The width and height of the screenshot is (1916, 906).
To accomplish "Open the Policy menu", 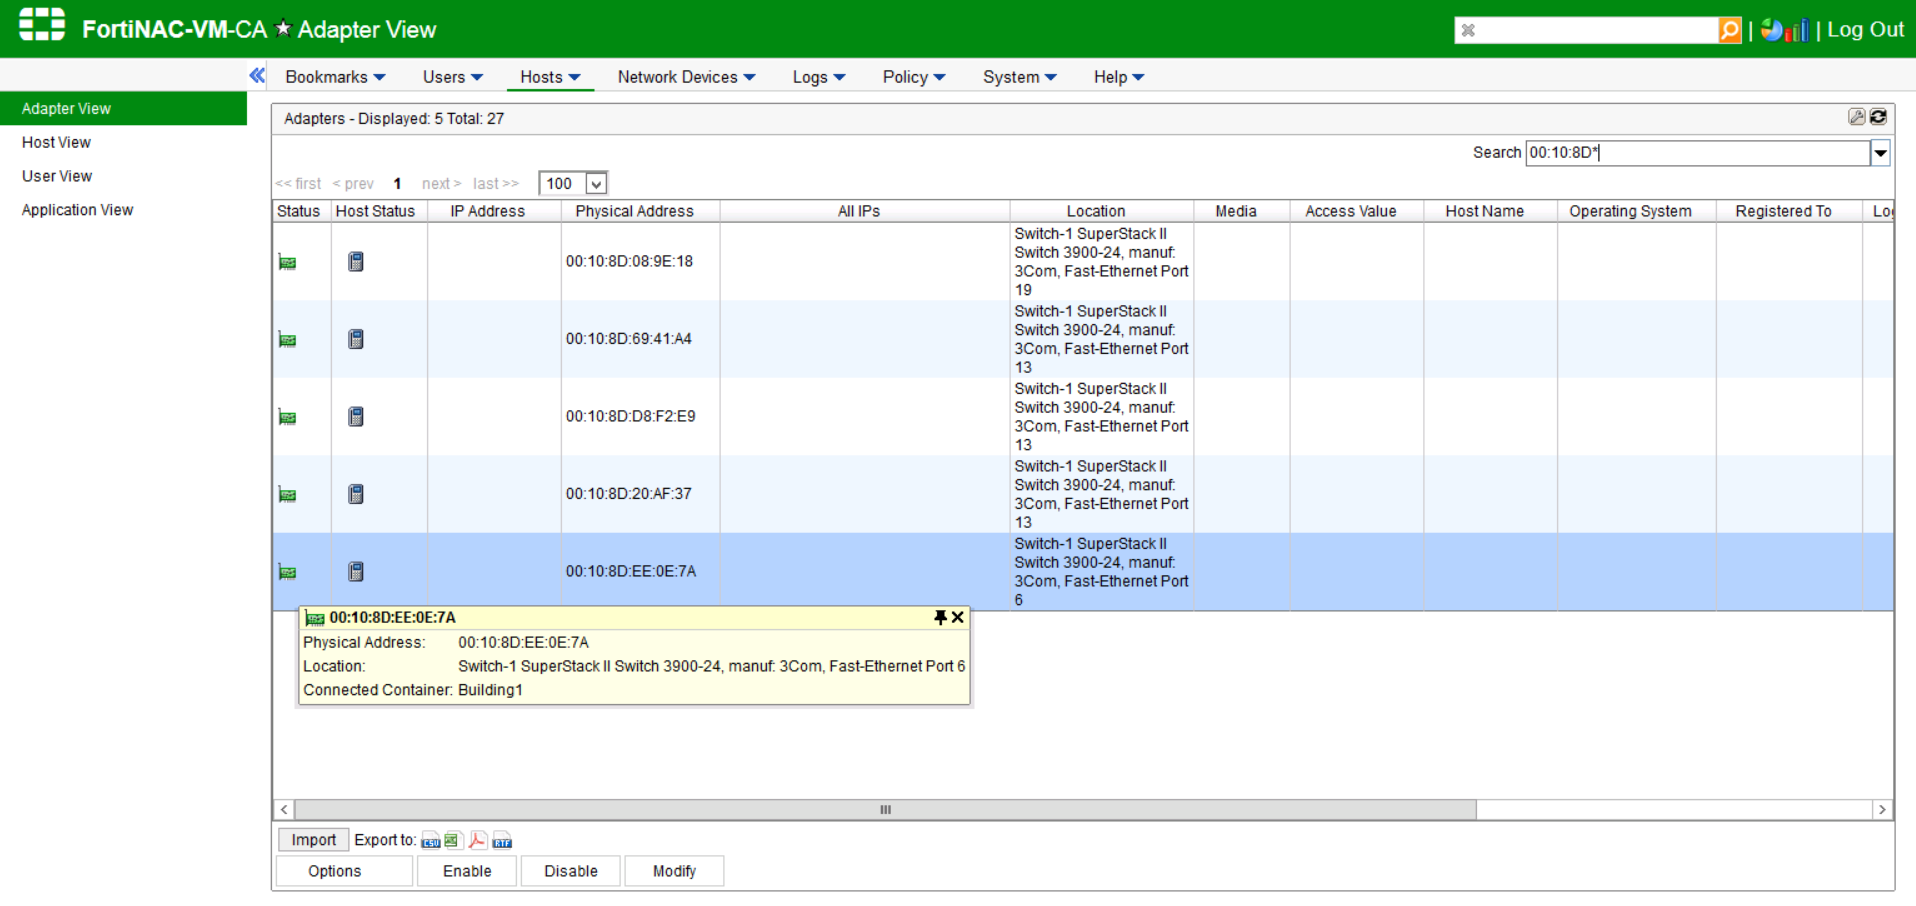I will click(913, 77).
